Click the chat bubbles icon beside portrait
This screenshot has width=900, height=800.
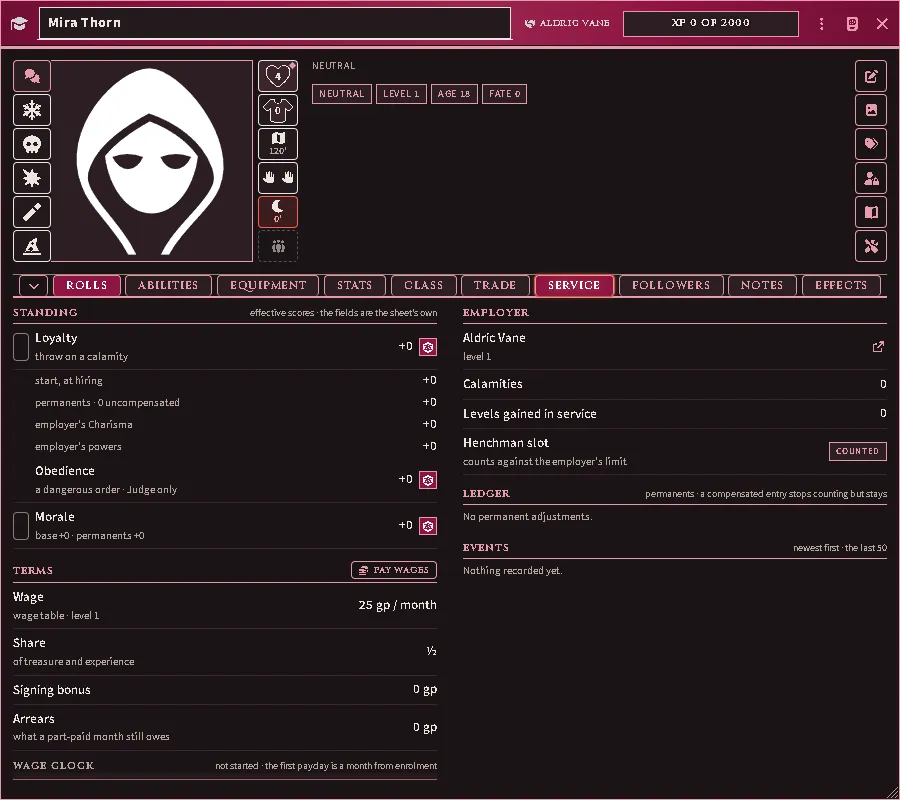[32, 76]
